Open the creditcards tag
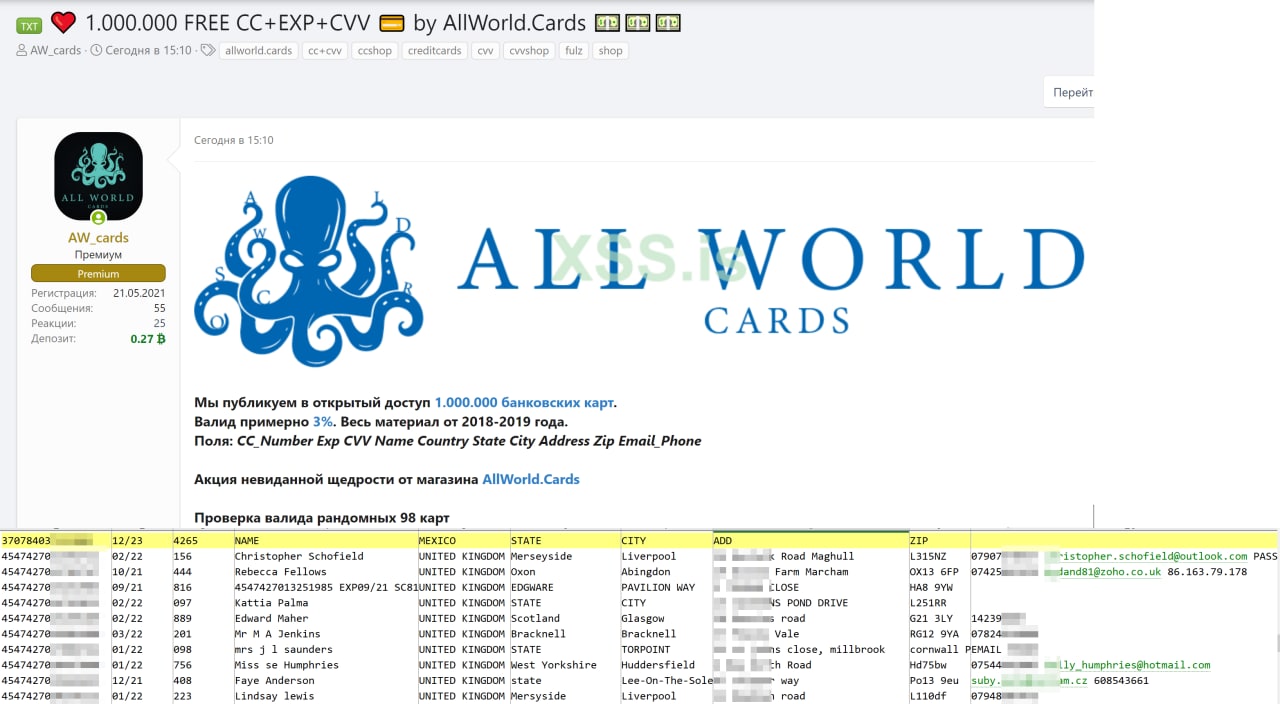Screen dimensions: 1280x704 [435, 51]
